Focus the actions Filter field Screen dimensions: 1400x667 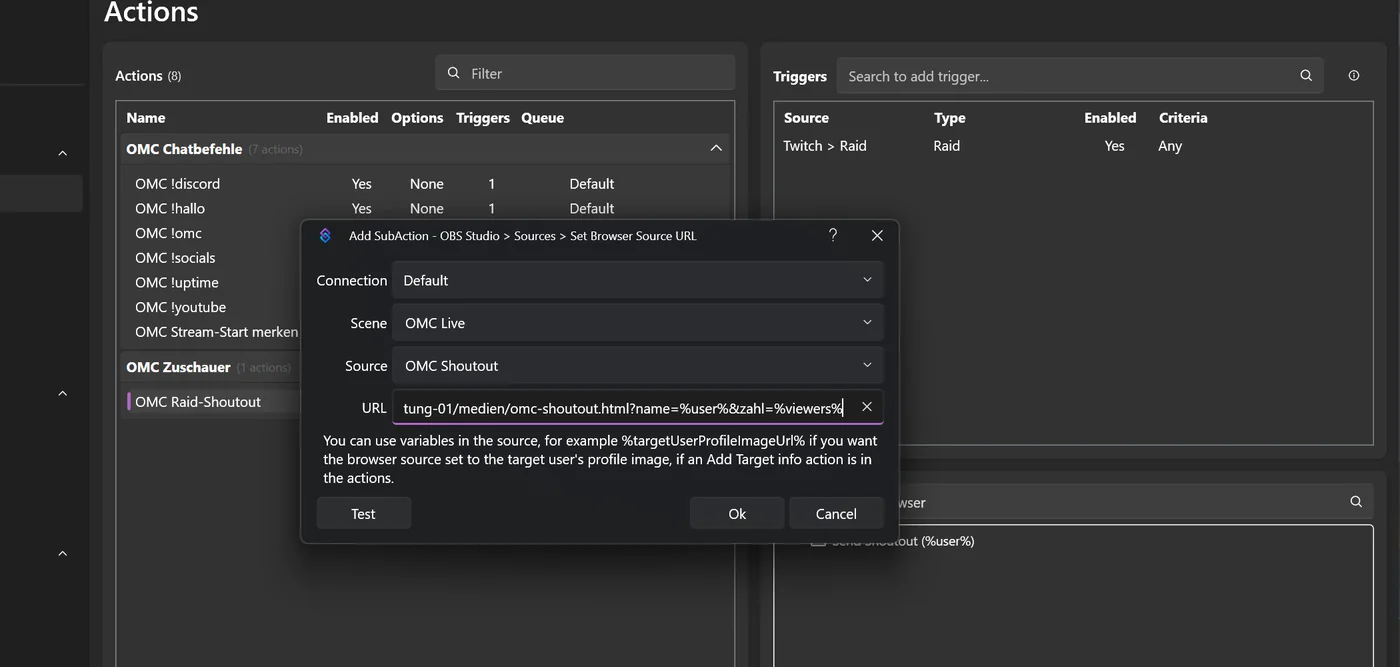585,73
